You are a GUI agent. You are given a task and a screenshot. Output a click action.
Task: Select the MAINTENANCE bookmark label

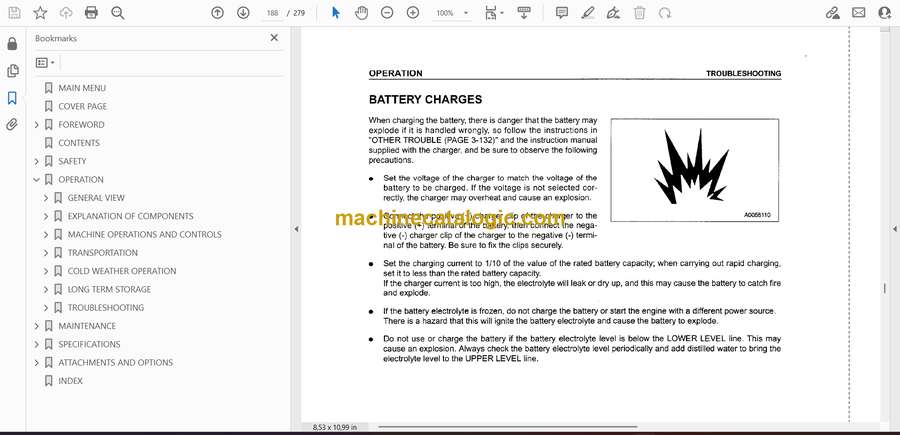point(87,326)
